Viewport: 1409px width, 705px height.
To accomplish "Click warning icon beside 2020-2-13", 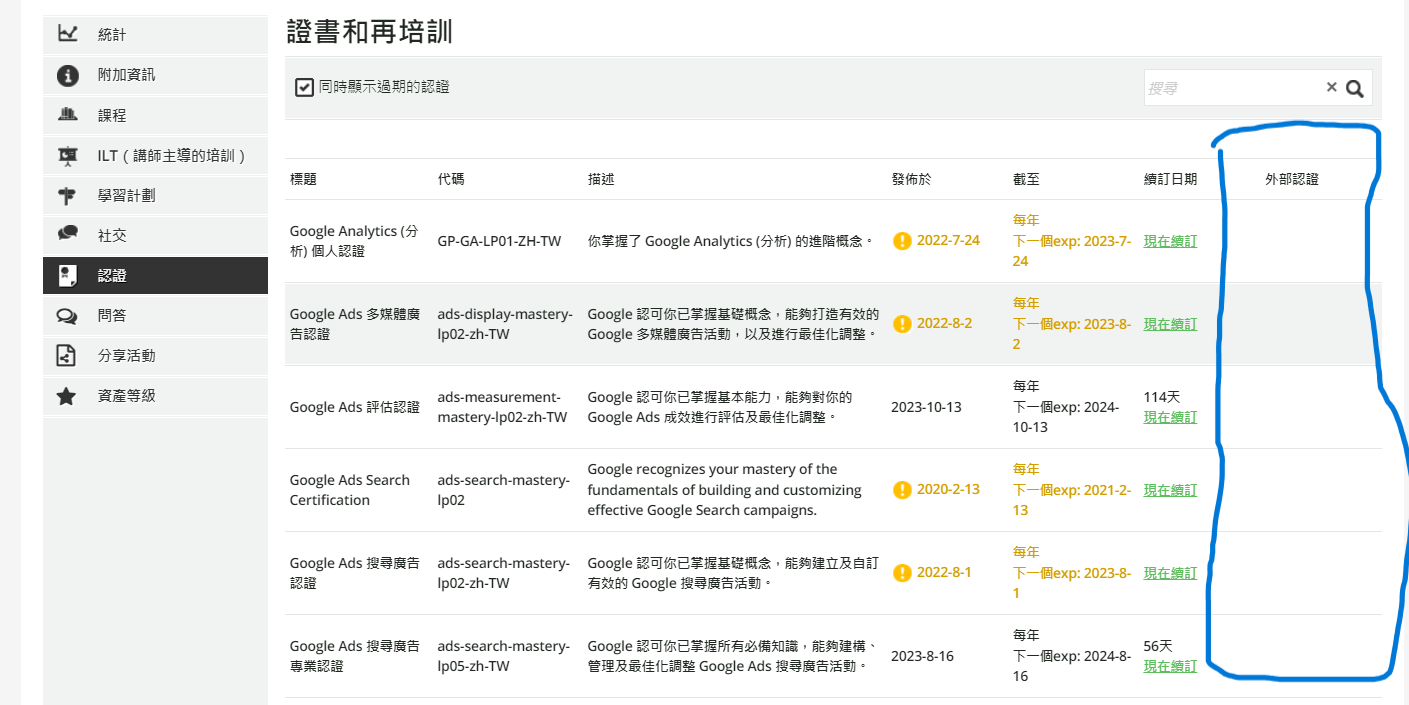I will [902, 490].
